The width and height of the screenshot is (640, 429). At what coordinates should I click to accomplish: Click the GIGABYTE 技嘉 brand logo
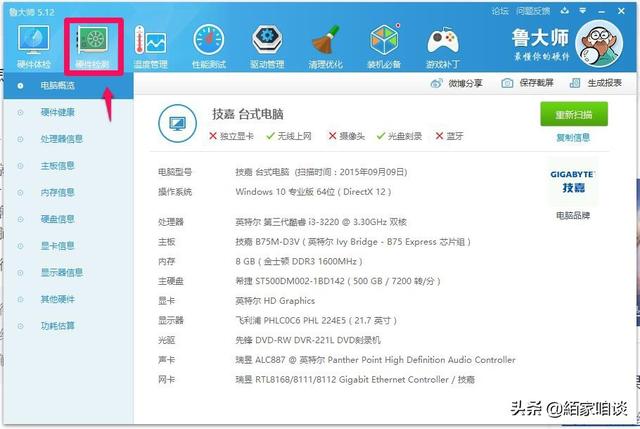(573, 182)
